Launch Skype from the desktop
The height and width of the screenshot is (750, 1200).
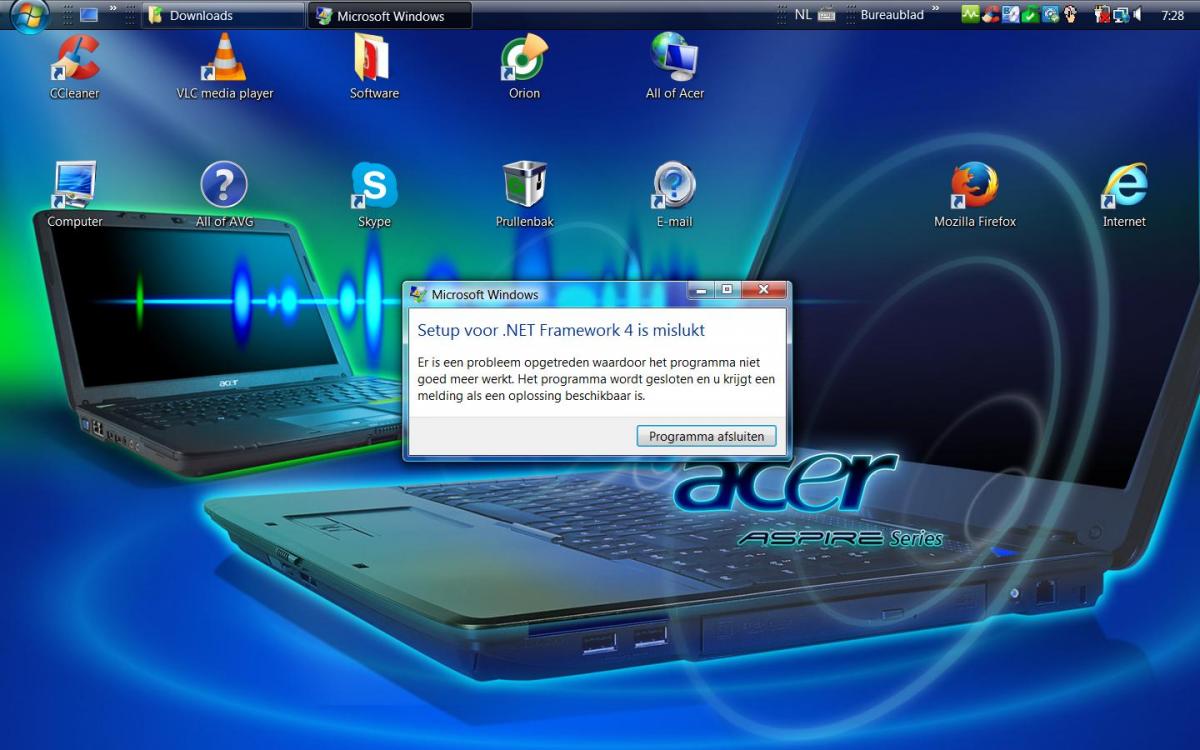coord(374,195)
